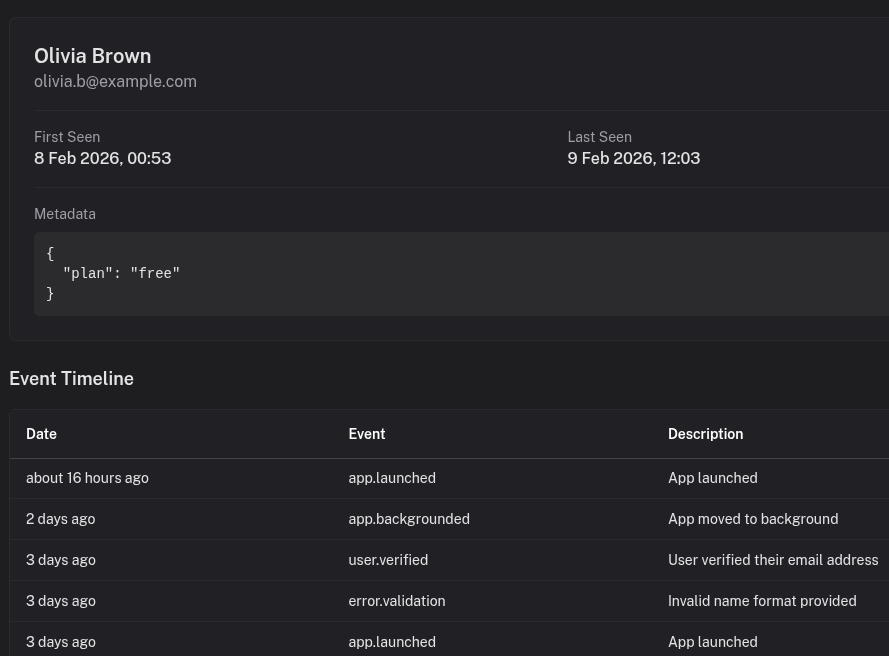Select the First Seen timestamp
This screenshot has width=889, height=656.
coord(102,158)
